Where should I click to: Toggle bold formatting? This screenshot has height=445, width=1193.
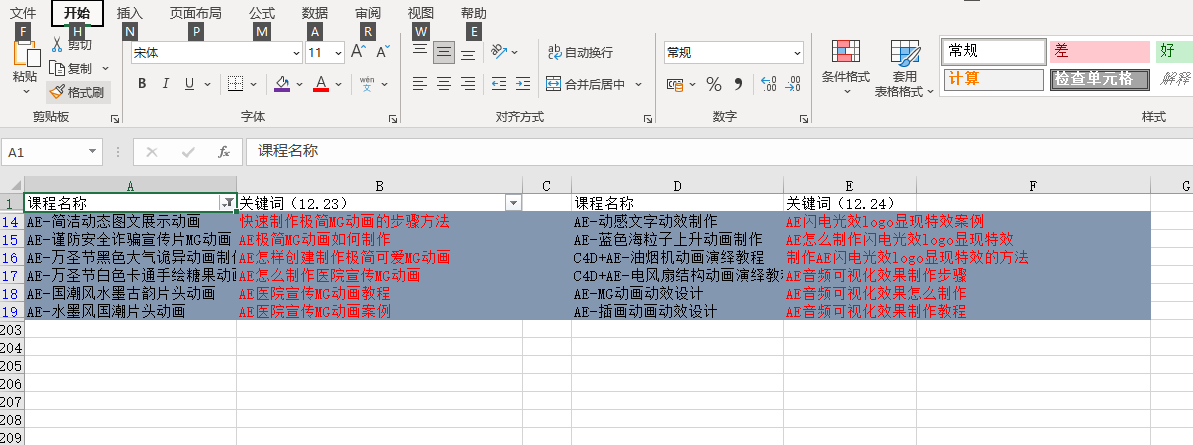pos(142,84)
